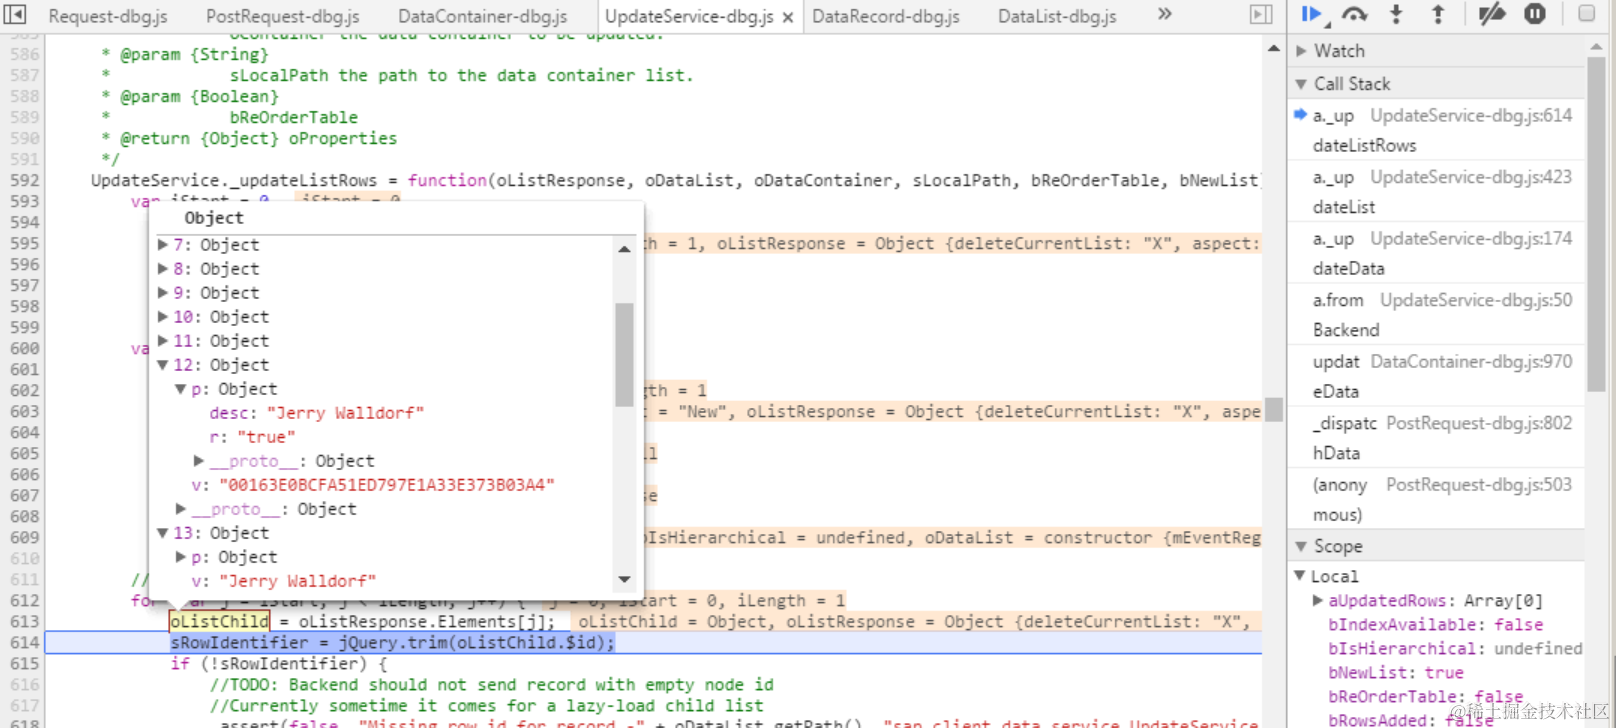Step out of current function
This screenshot has height=728, width=1616.
pyautogui.click(x=1438, y=14)
